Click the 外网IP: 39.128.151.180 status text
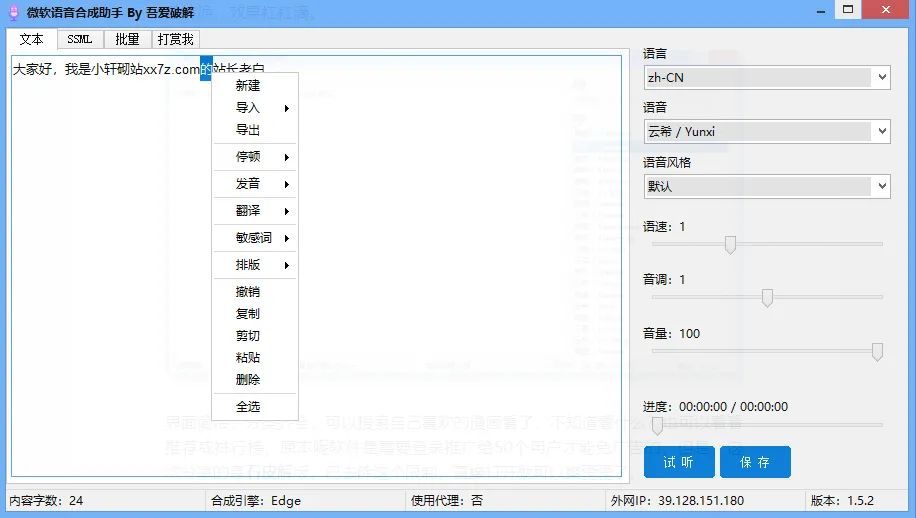 point(677,500)
